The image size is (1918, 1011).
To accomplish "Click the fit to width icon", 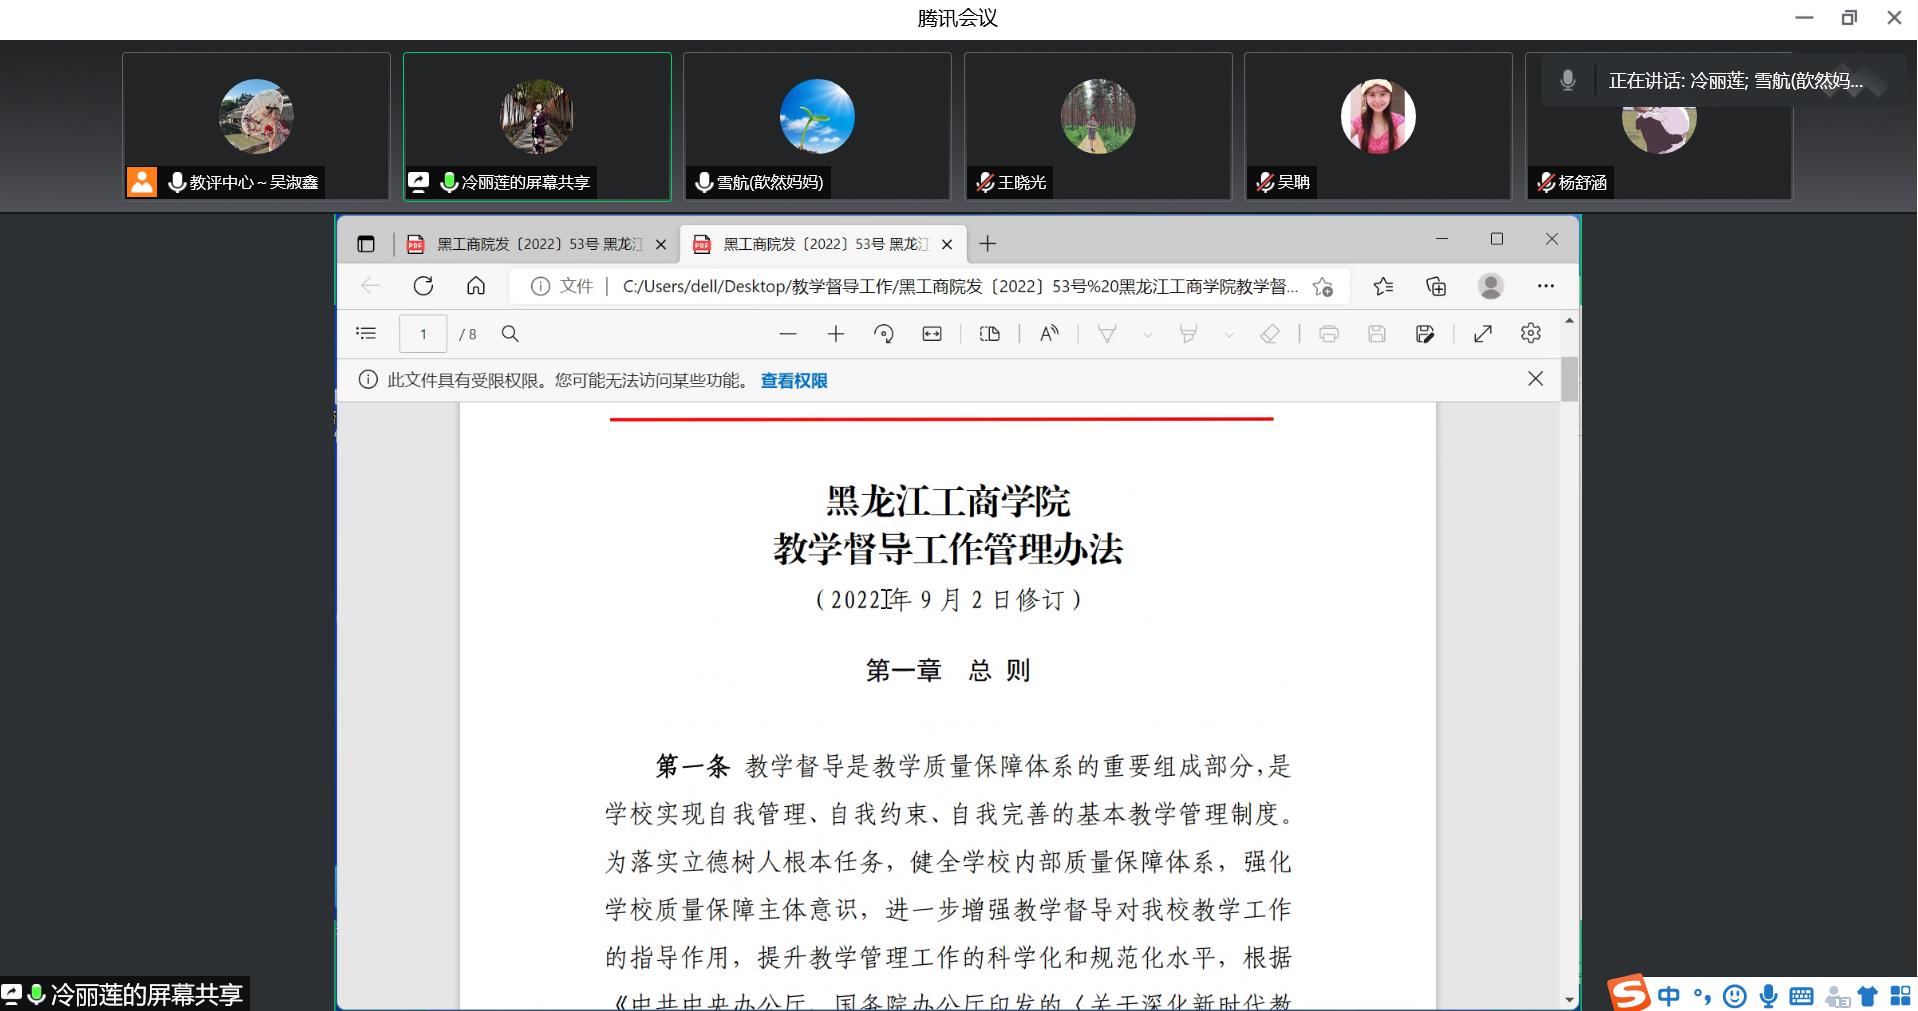I will [x=932, y=334].
